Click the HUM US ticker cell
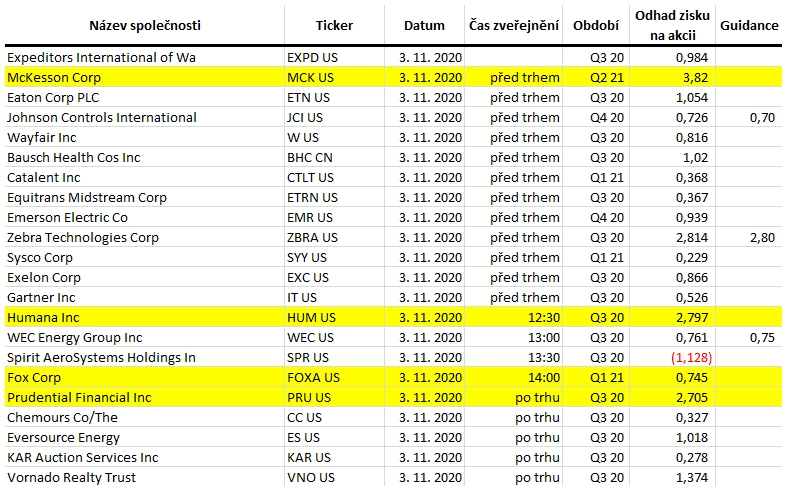 coord(334,317)
